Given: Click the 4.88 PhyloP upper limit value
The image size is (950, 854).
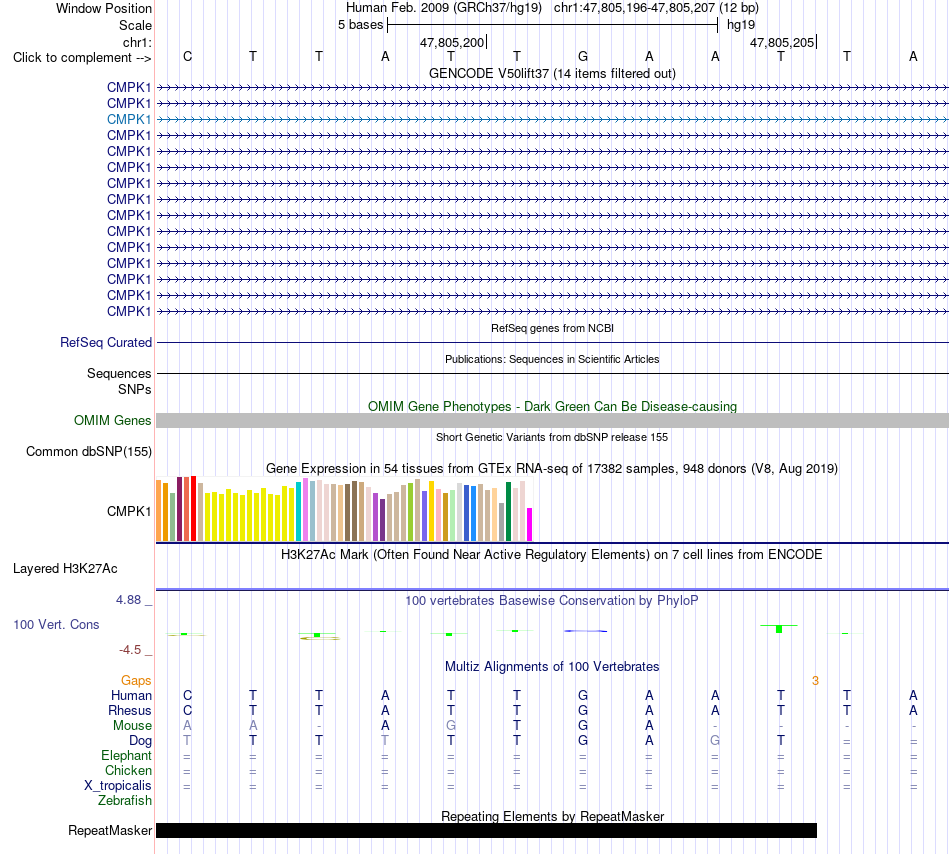Looking at the screenshot, I should 128,600.
